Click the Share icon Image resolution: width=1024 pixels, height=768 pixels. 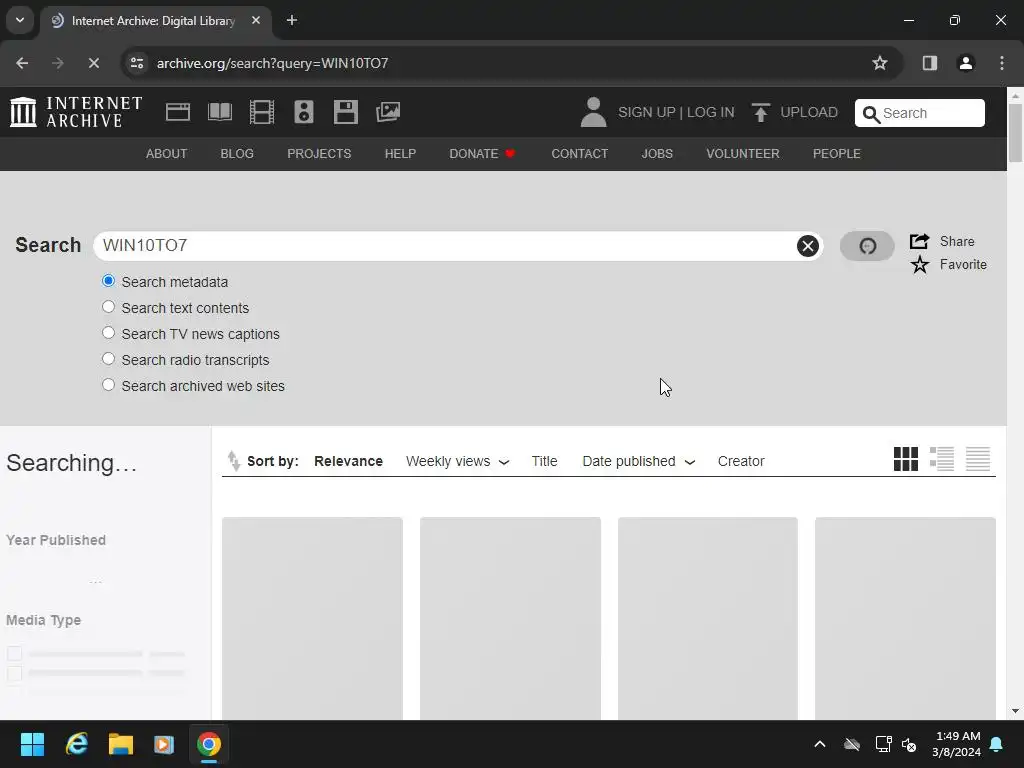919,241
